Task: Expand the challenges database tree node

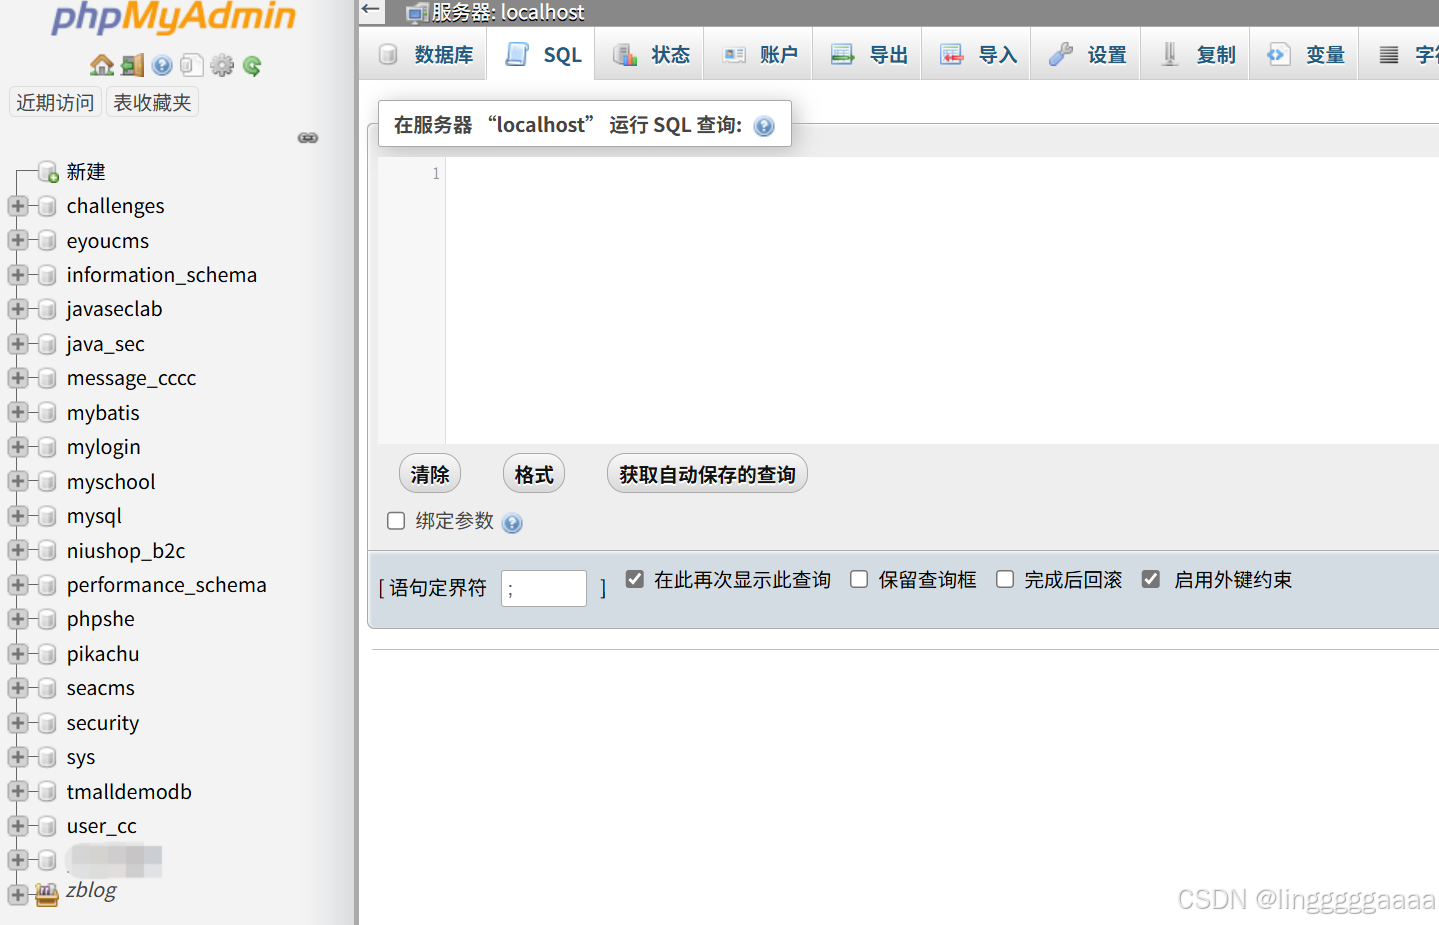Action: (x=17, y=206)
